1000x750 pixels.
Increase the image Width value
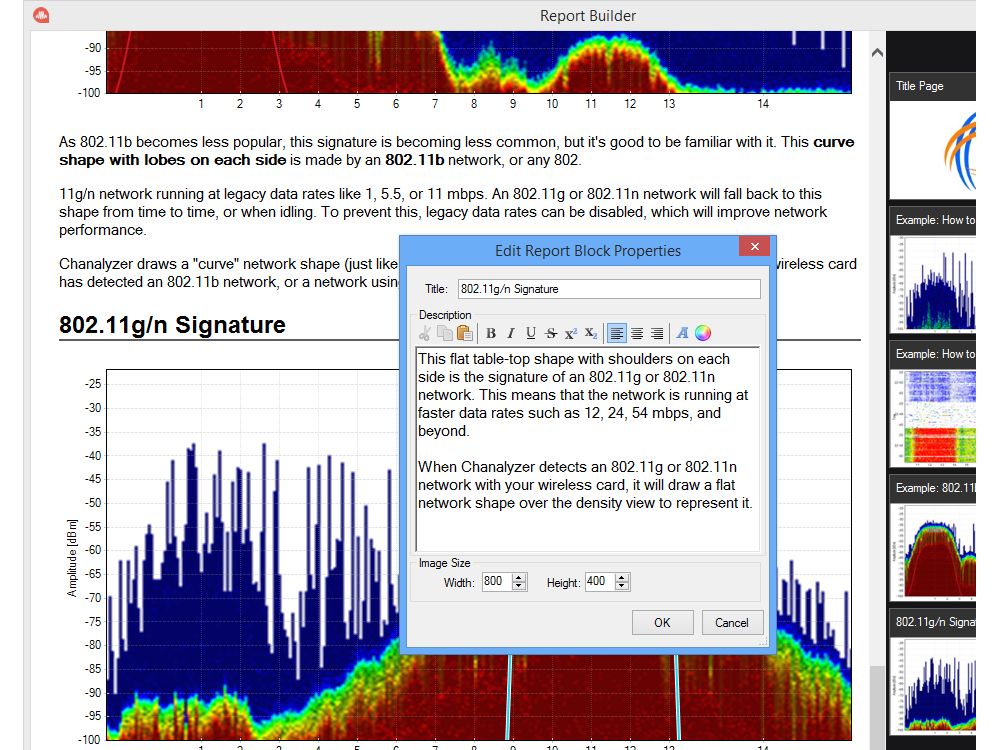coord(519,577)
